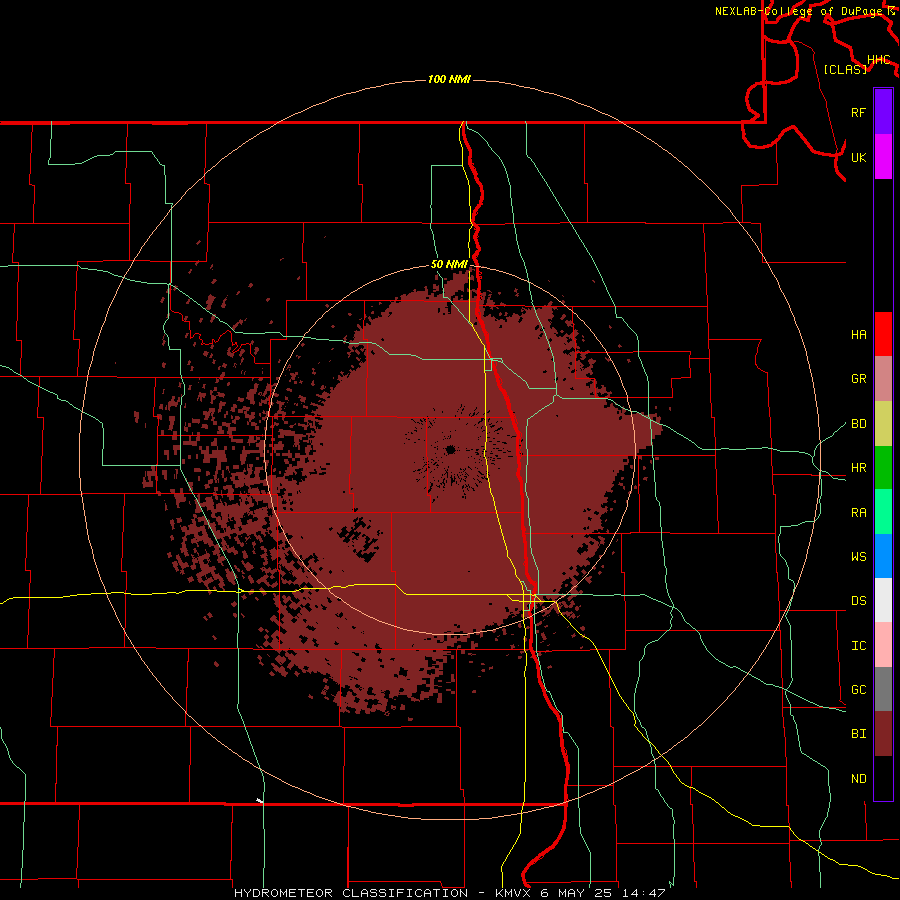
Task: Click the IC legend label
Action: 859,646
